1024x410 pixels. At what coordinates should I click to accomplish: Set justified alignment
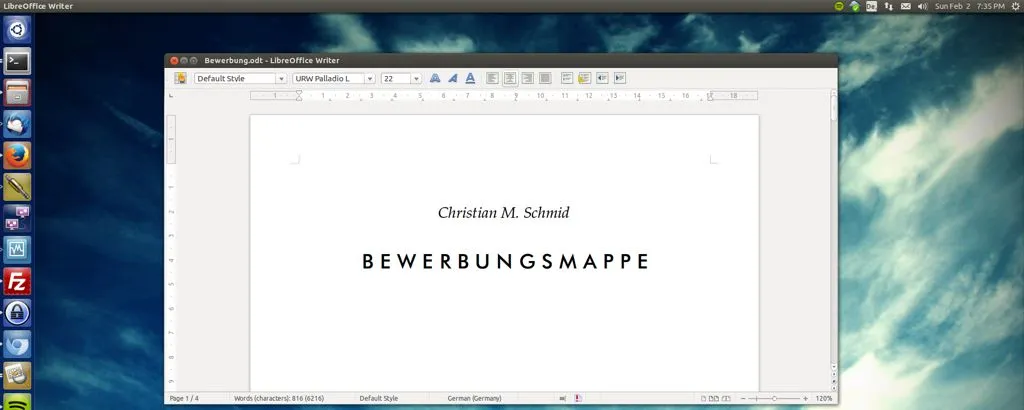545,78
